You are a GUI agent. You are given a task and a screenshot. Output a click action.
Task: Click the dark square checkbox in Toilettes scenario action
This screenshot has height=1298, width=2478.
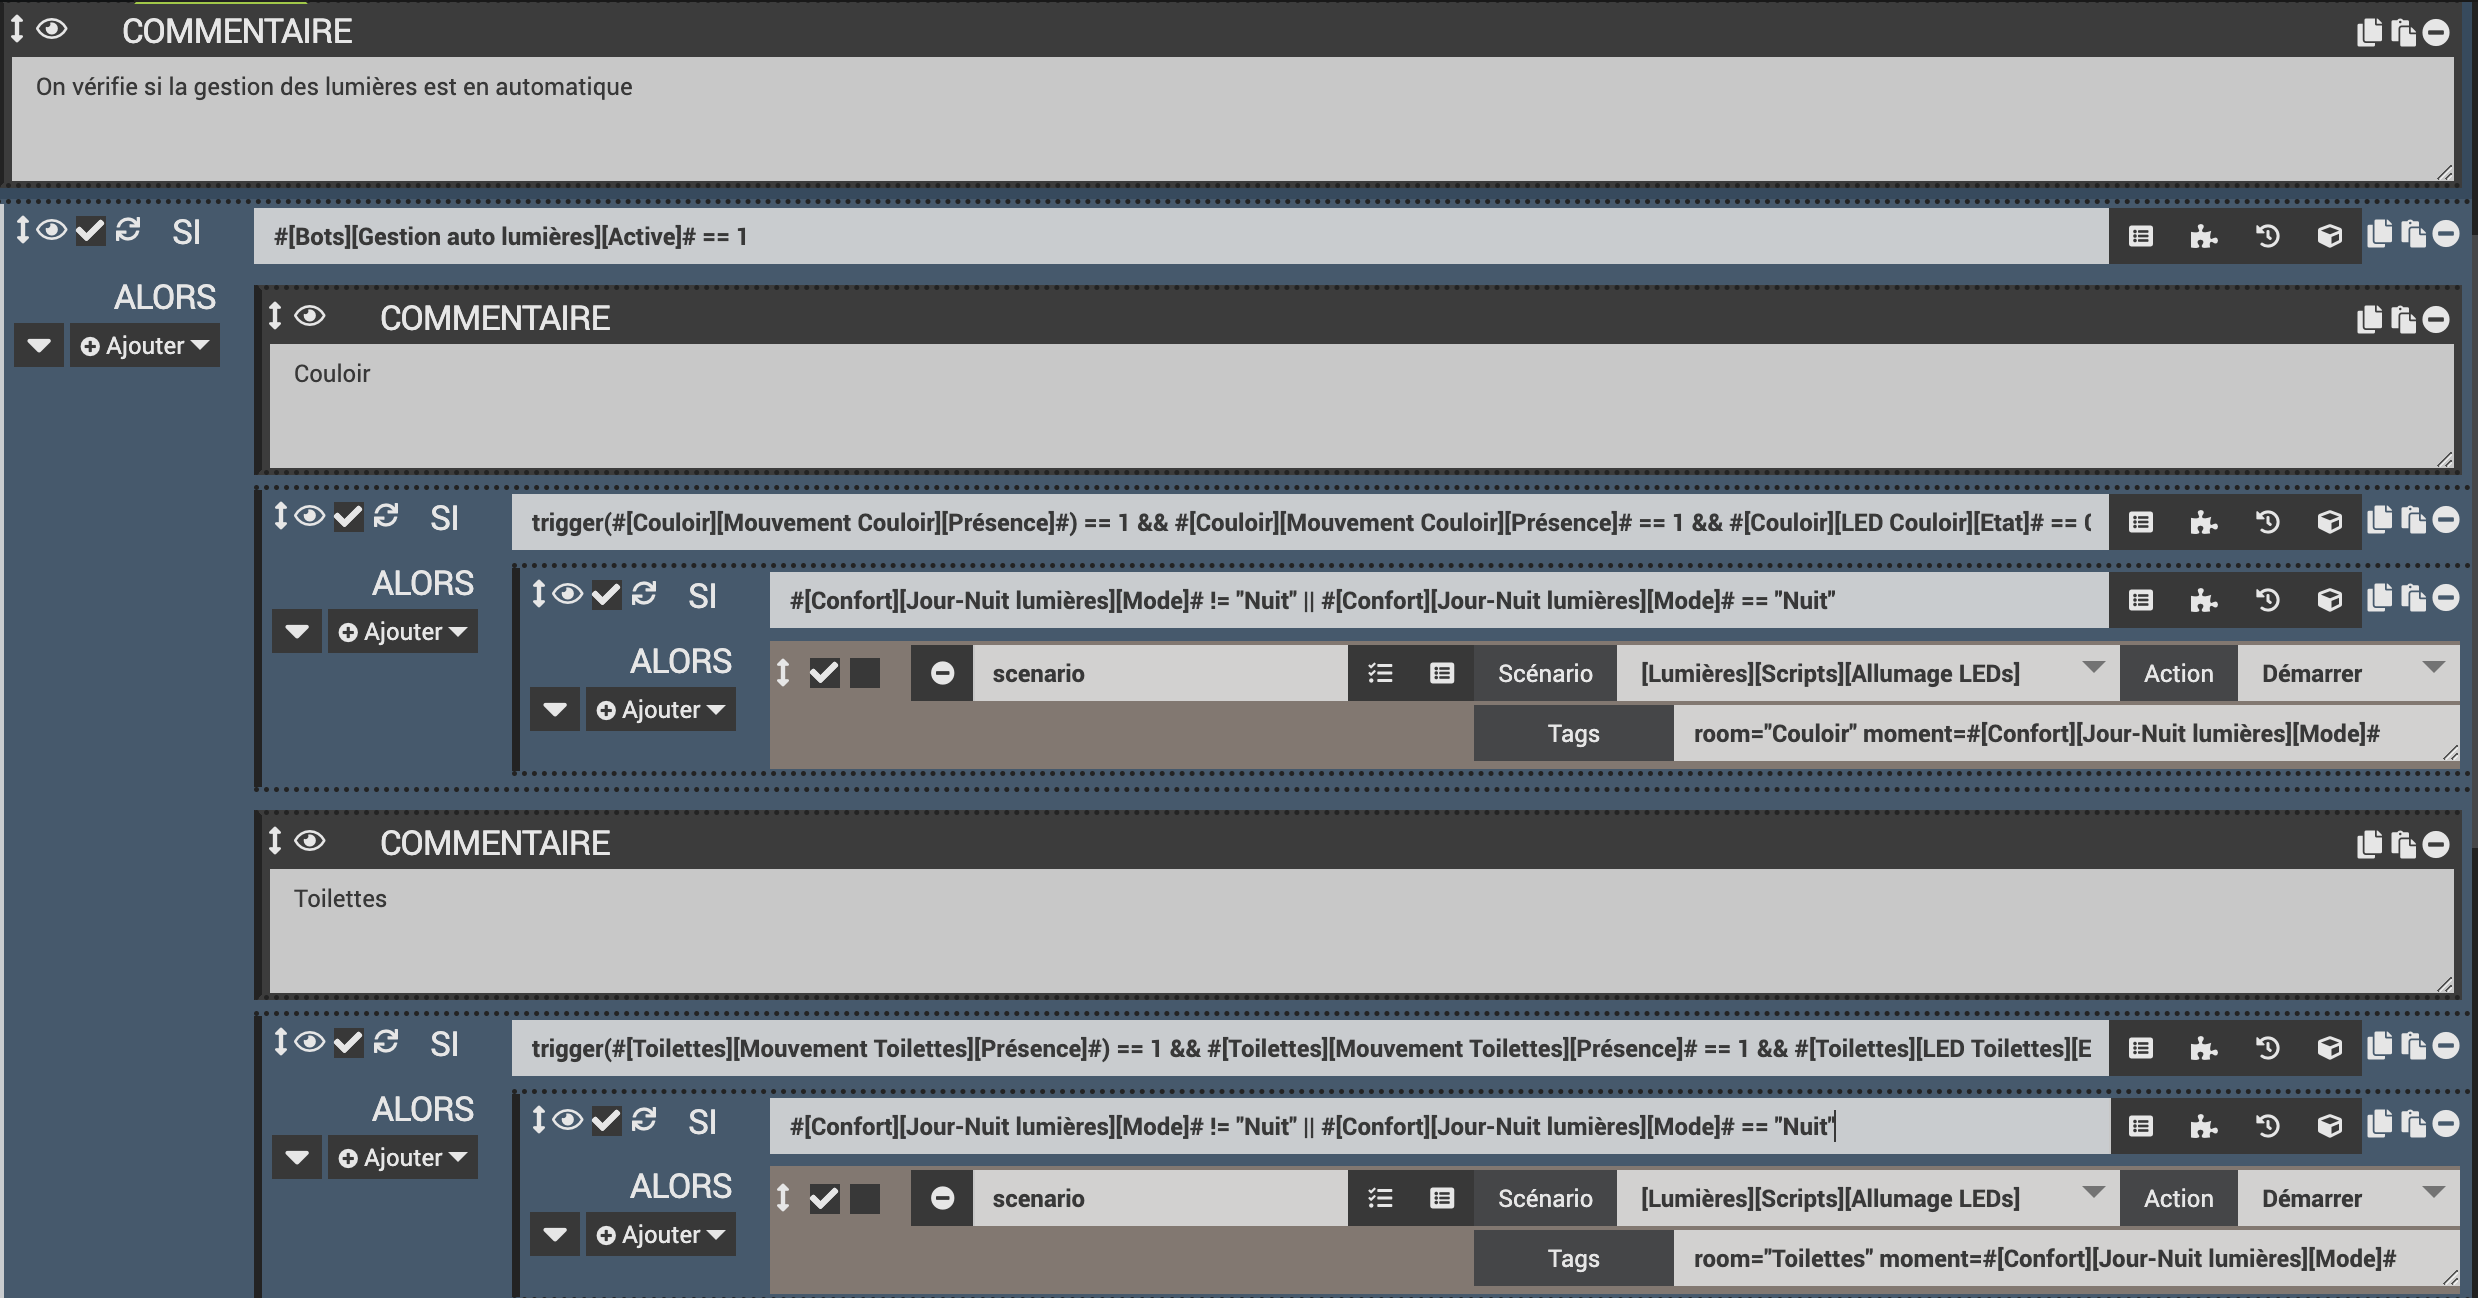pyautogui.click(x=865, y=1198)
